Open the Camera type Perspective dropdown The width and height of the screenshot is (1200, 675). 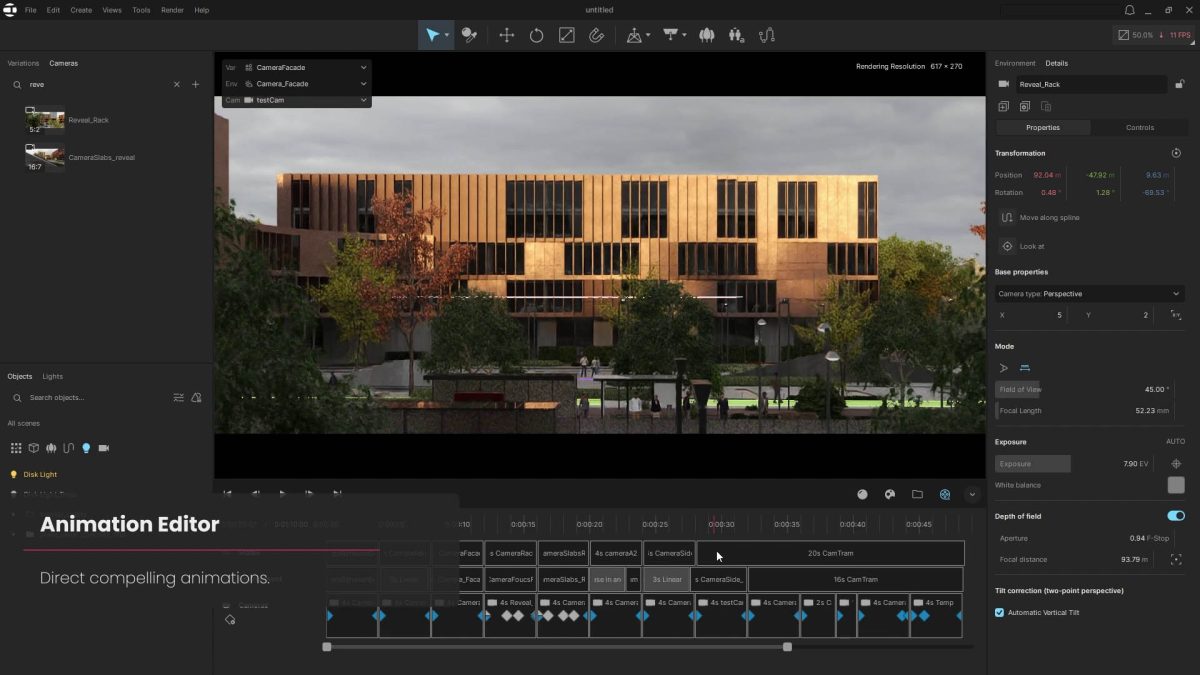1089,293
